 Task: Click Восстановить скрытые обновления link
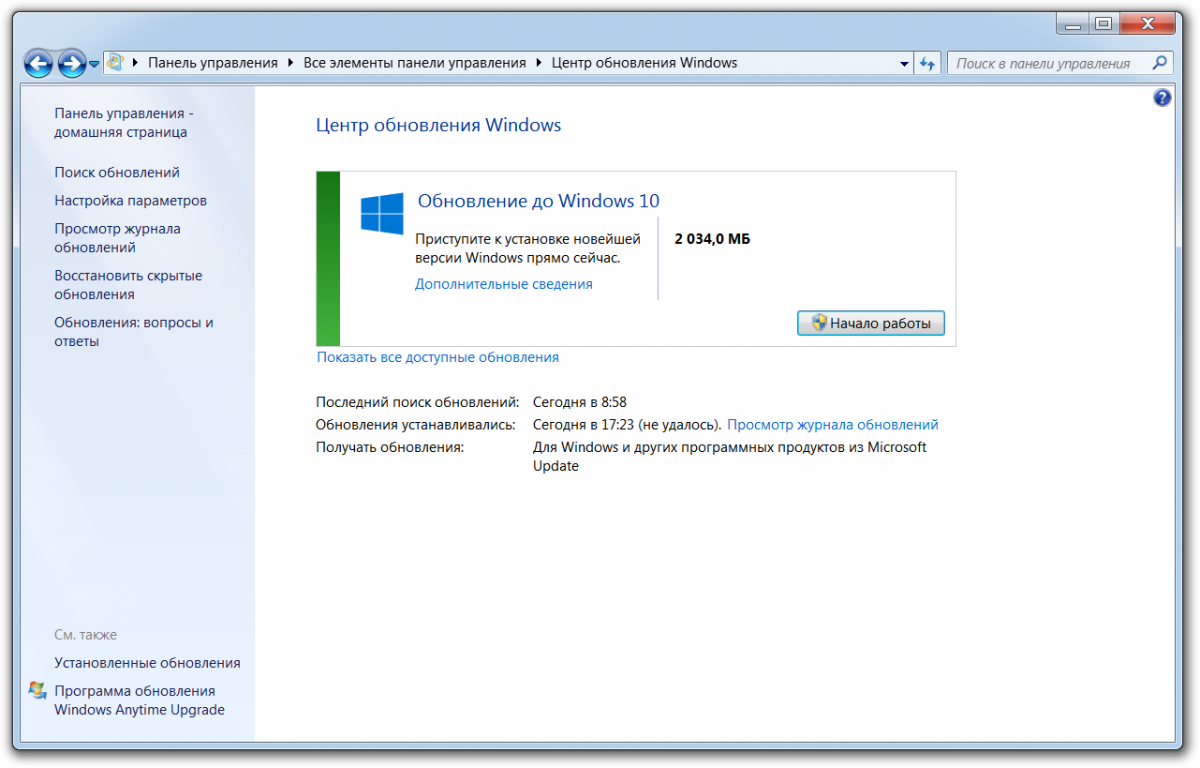[128, 285]
